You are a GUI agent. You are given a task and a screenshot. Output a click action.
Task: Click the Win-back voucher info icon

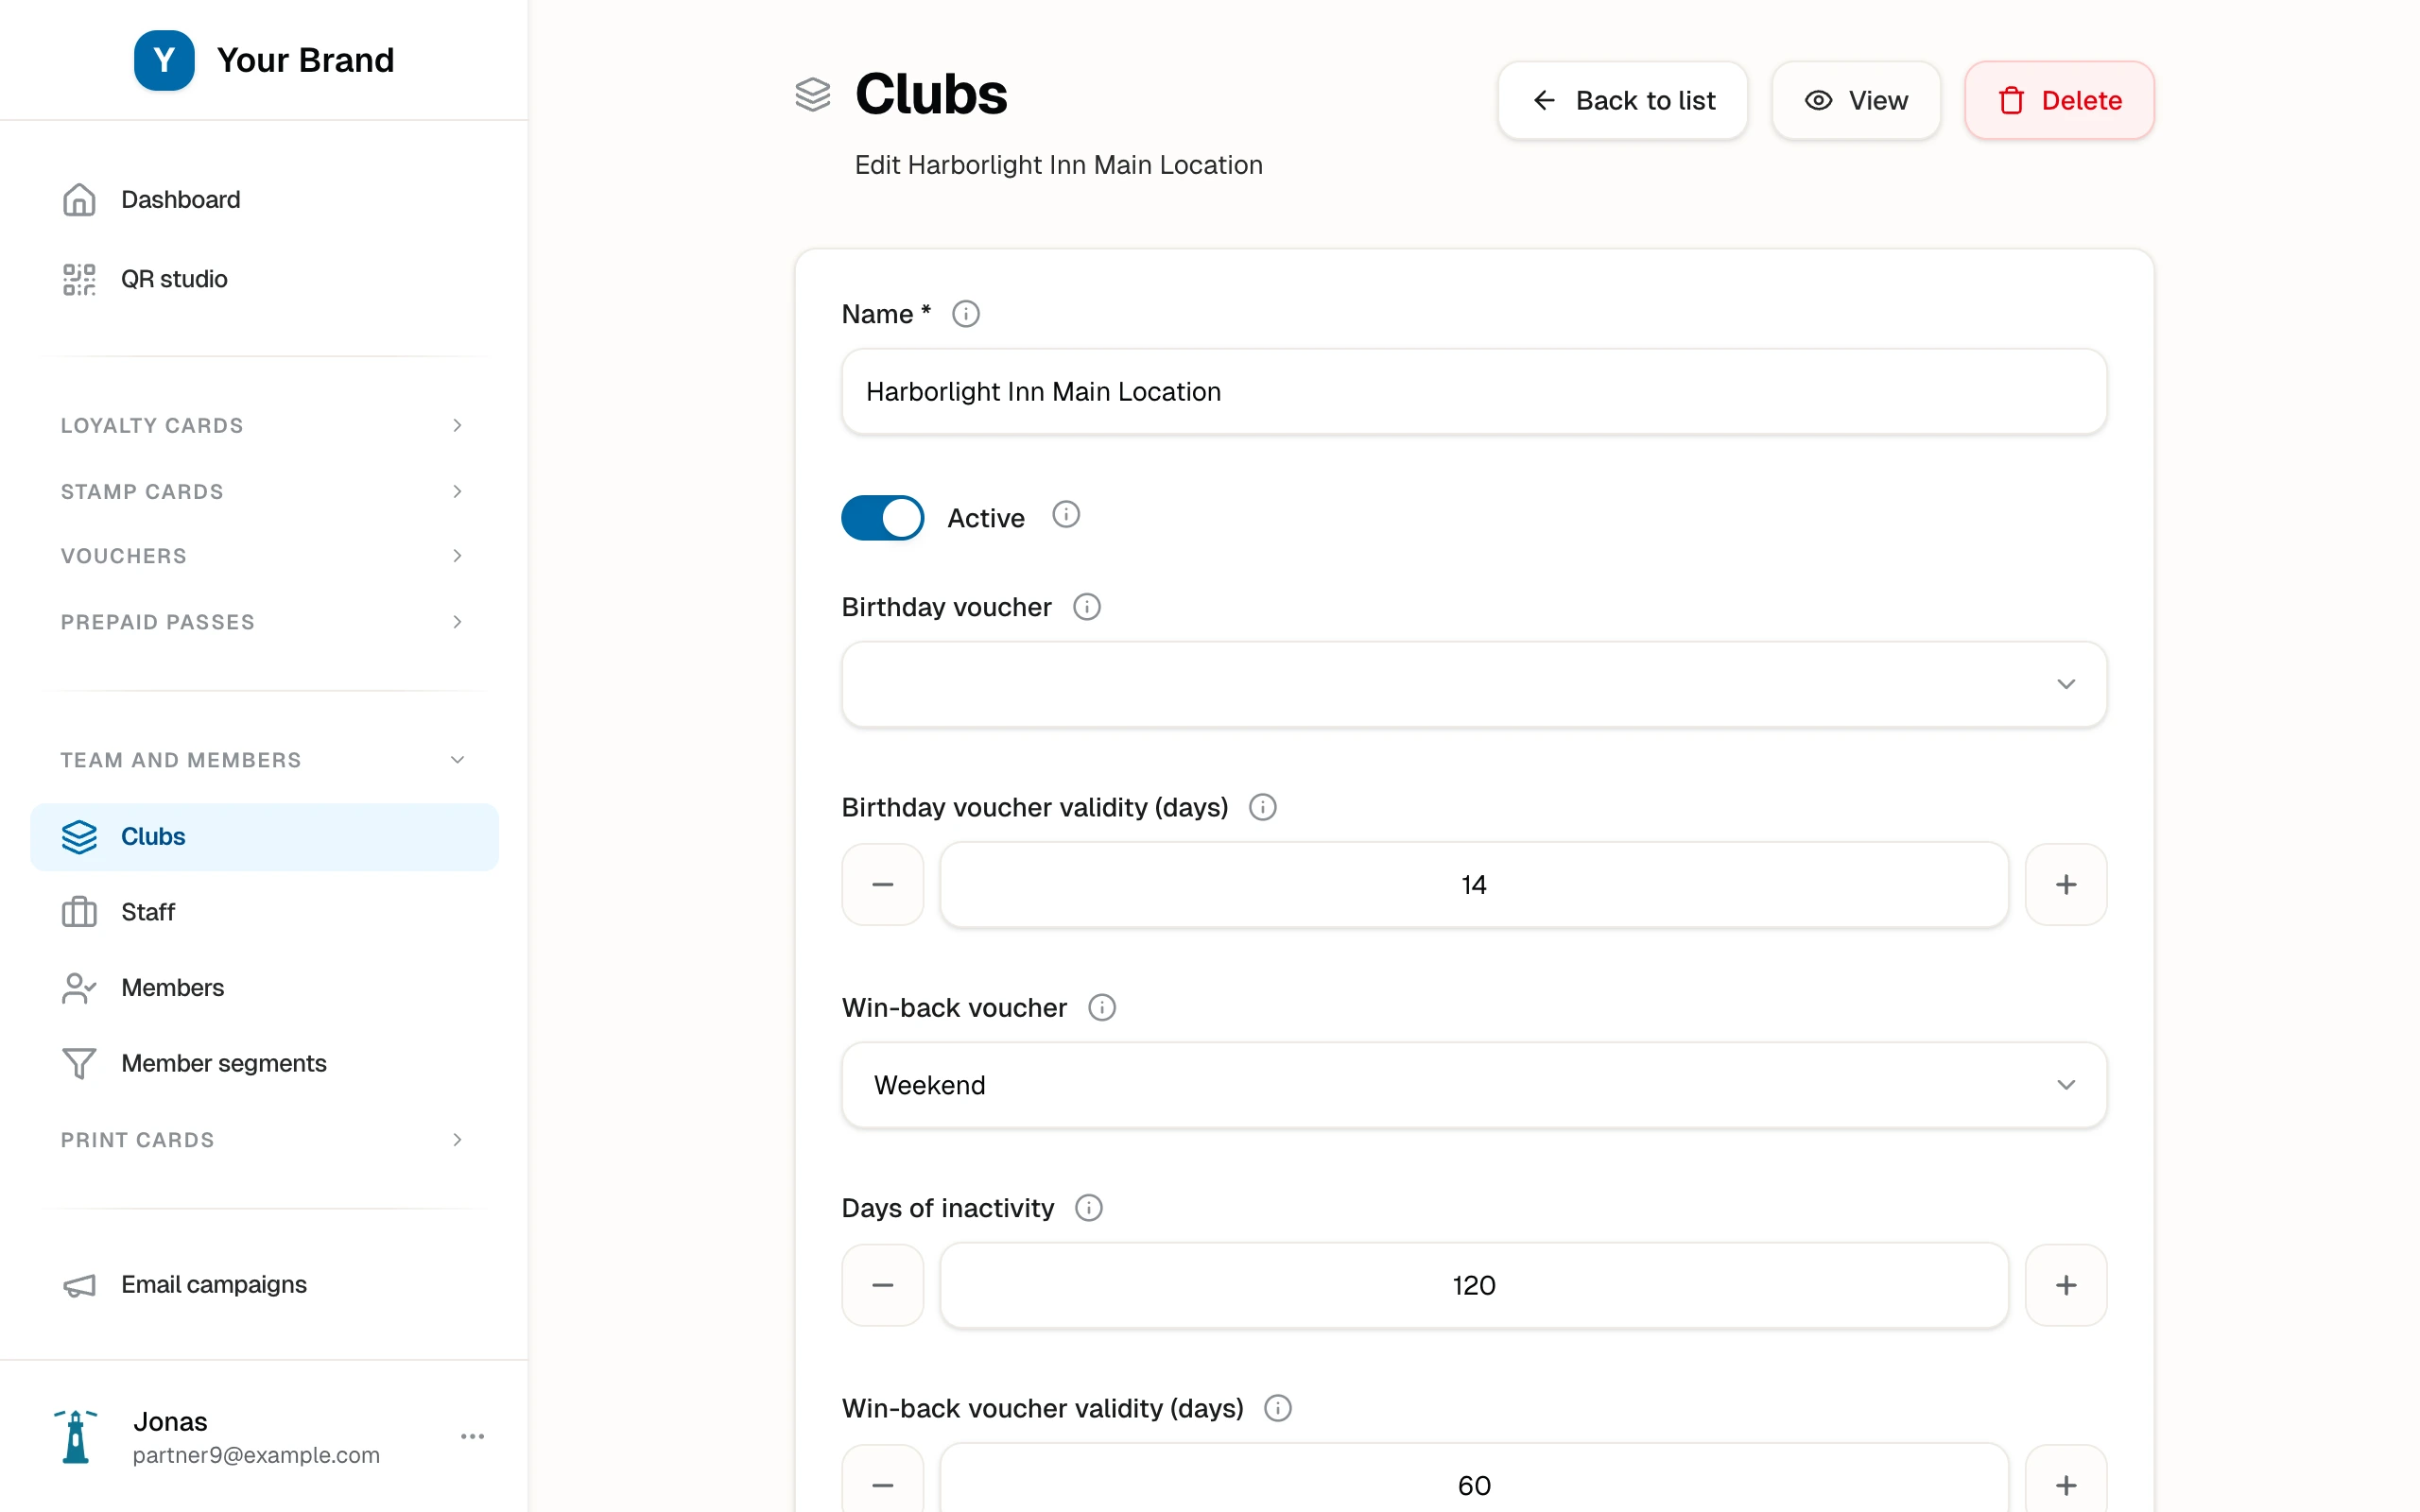point(1102,1008)
